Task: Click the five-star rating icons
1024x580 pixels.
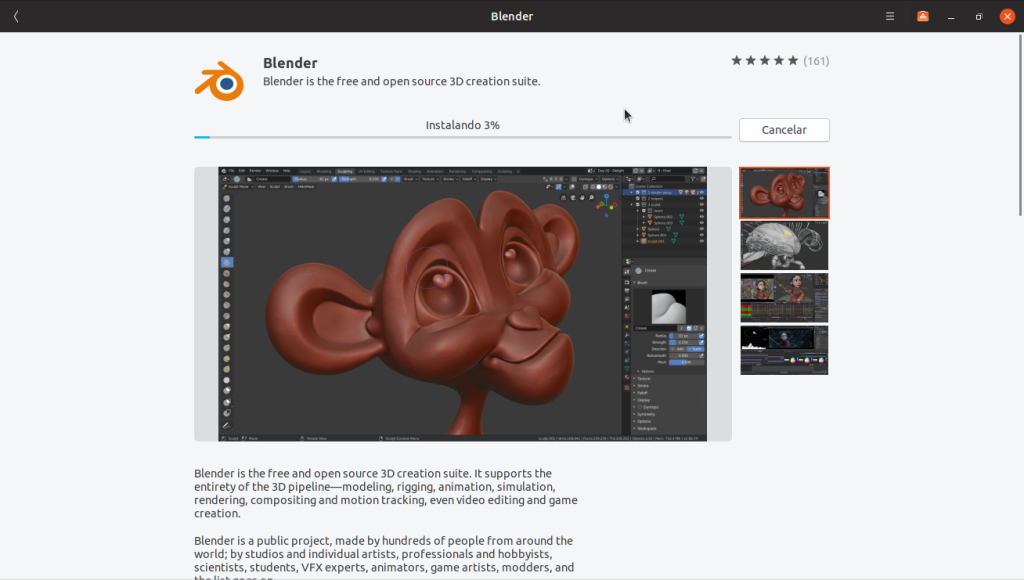Action: coord(765,61)
